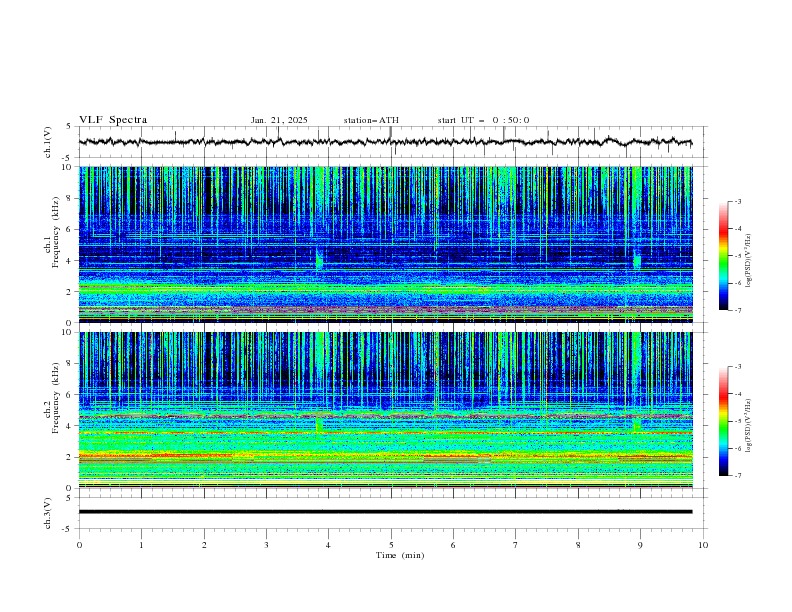Screen dimensions: 792x612
Task: Click the upper colorbar 'log(PSD)(V²/Hz)' label
Action: click(749, 260)
